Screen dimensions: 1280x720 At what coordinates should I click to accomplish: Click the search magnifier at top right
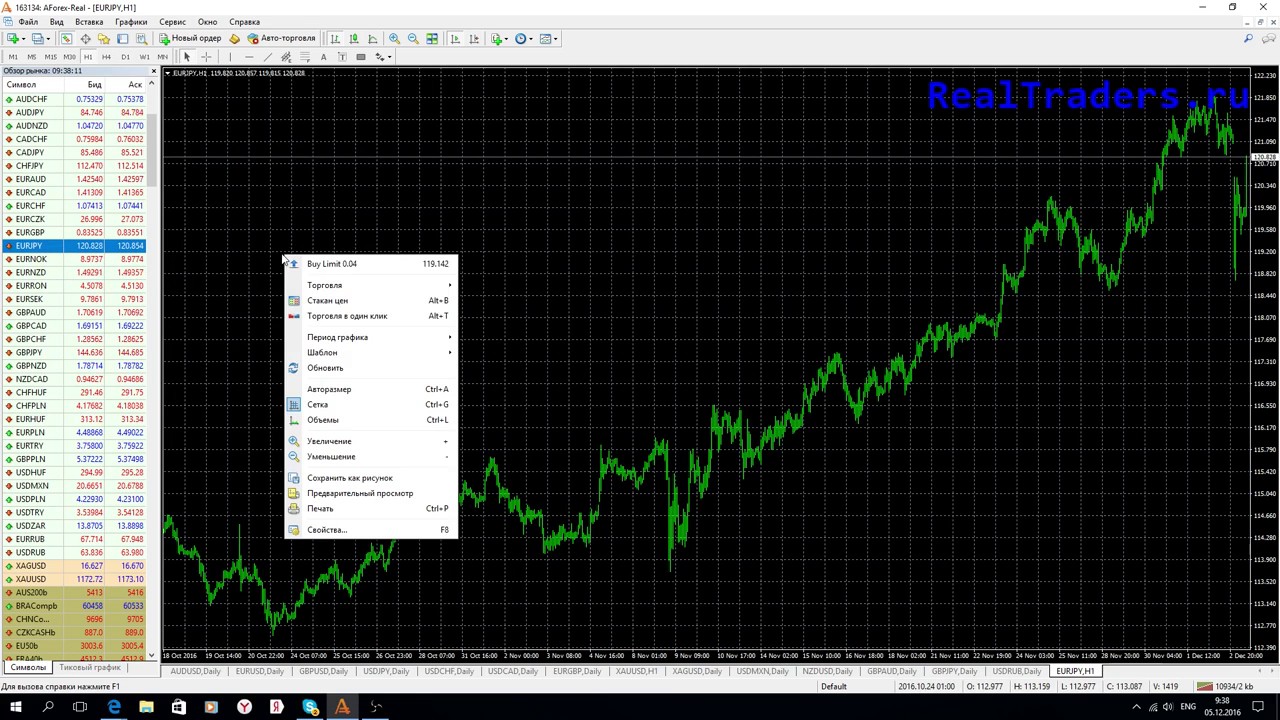tap(1248, 39)
